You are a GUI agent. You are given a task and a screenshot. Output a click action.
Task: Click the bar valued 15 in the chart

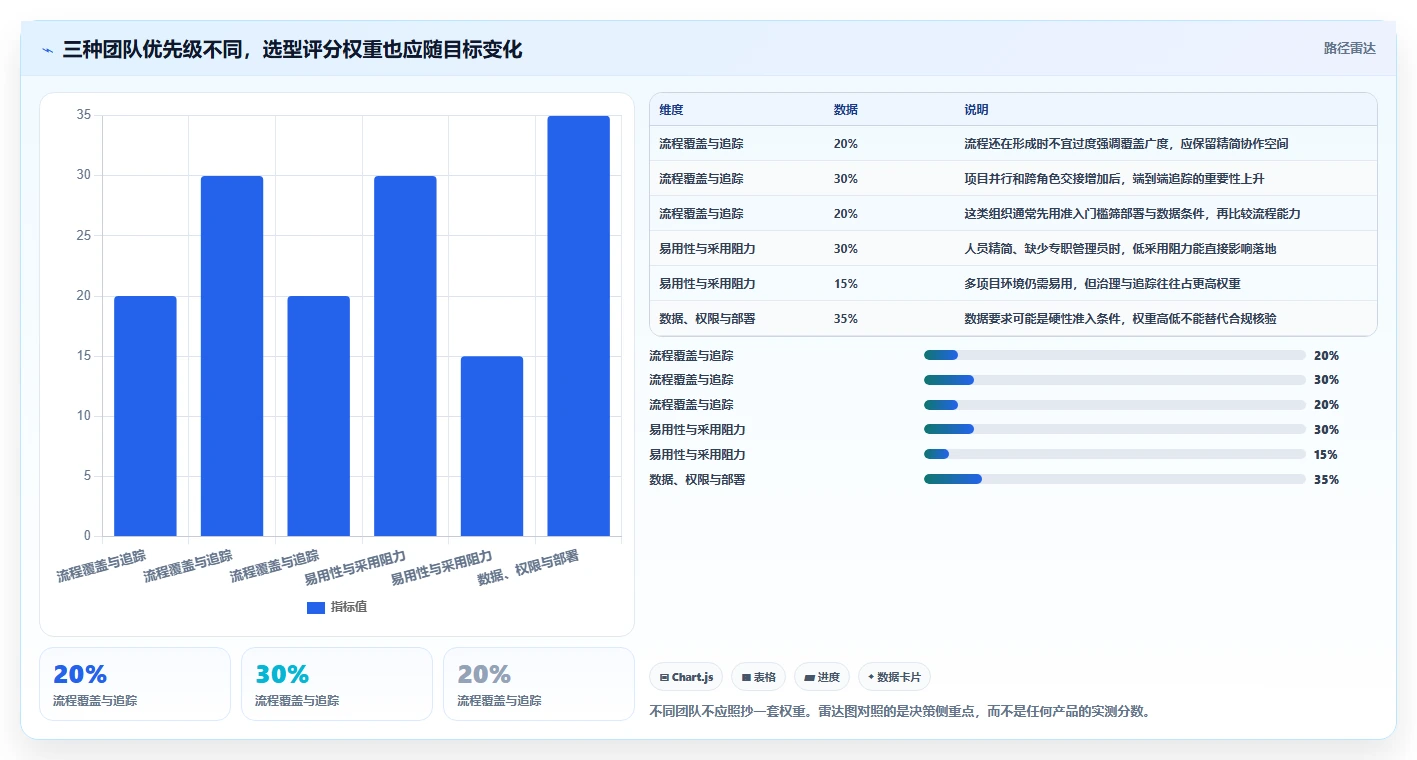point(492,446)
